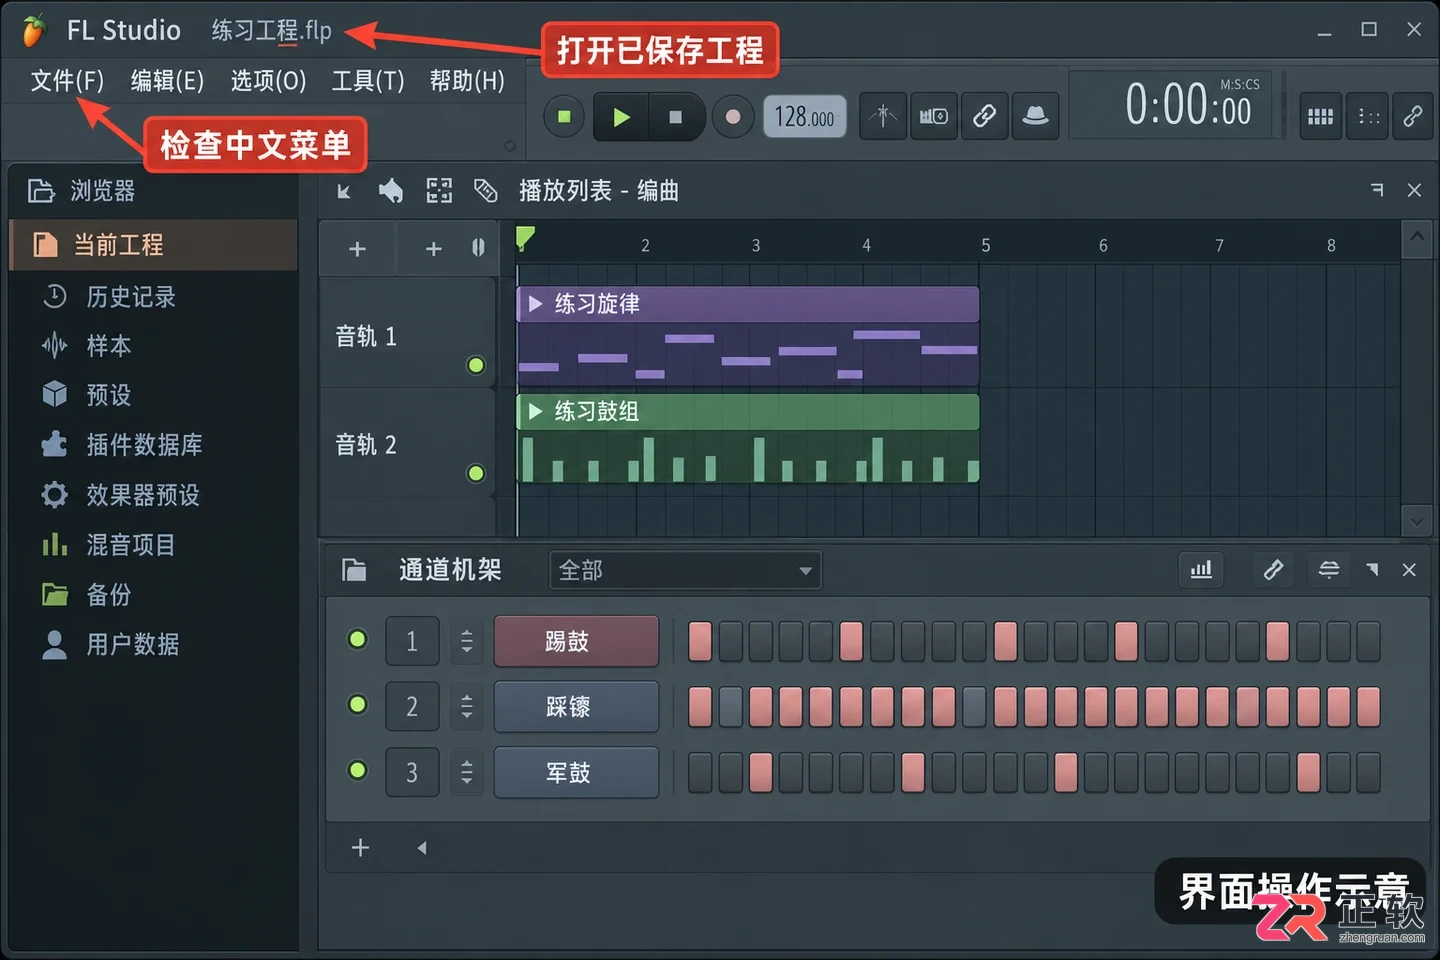Screen dimensions: 1440x960
Task: Click the channel rack swing/options icon
Action: click(x=1328, y=570)
